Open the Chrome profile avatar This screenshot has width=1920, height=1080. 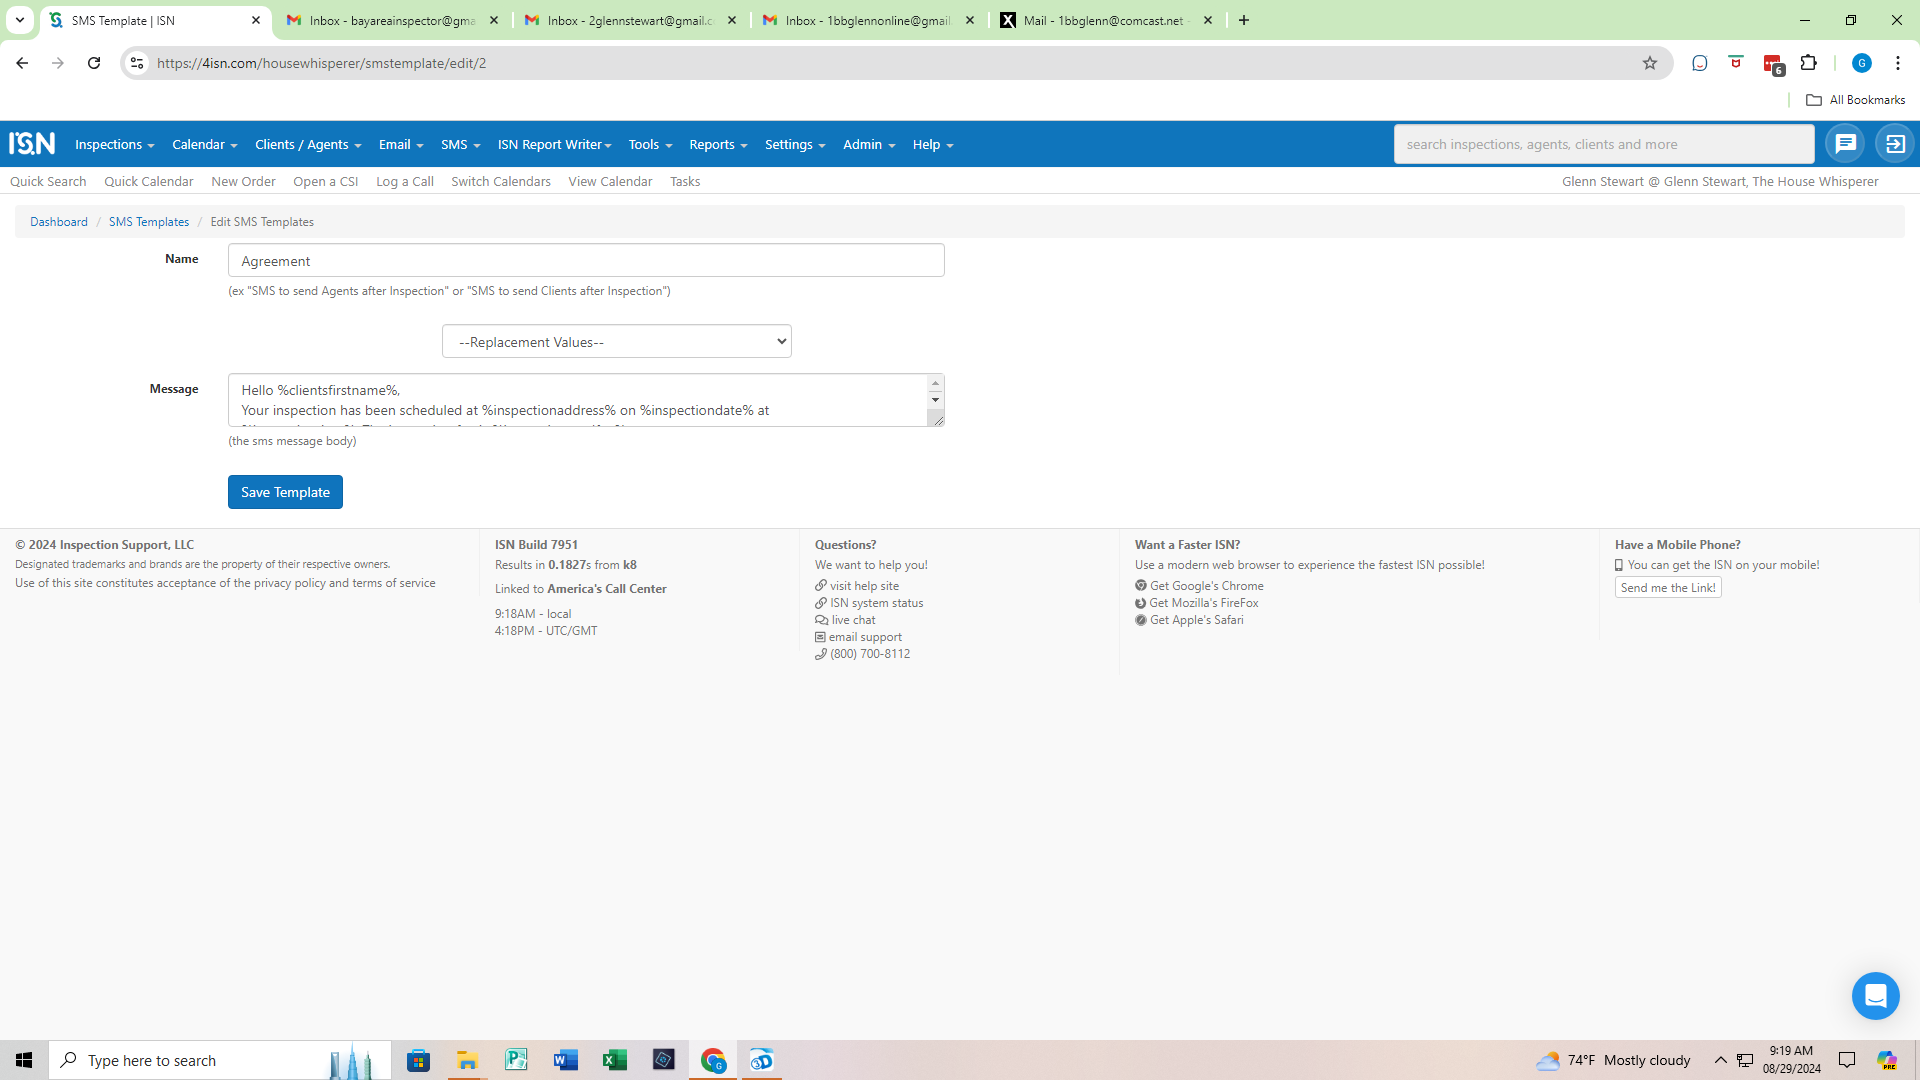point(1861,63)
